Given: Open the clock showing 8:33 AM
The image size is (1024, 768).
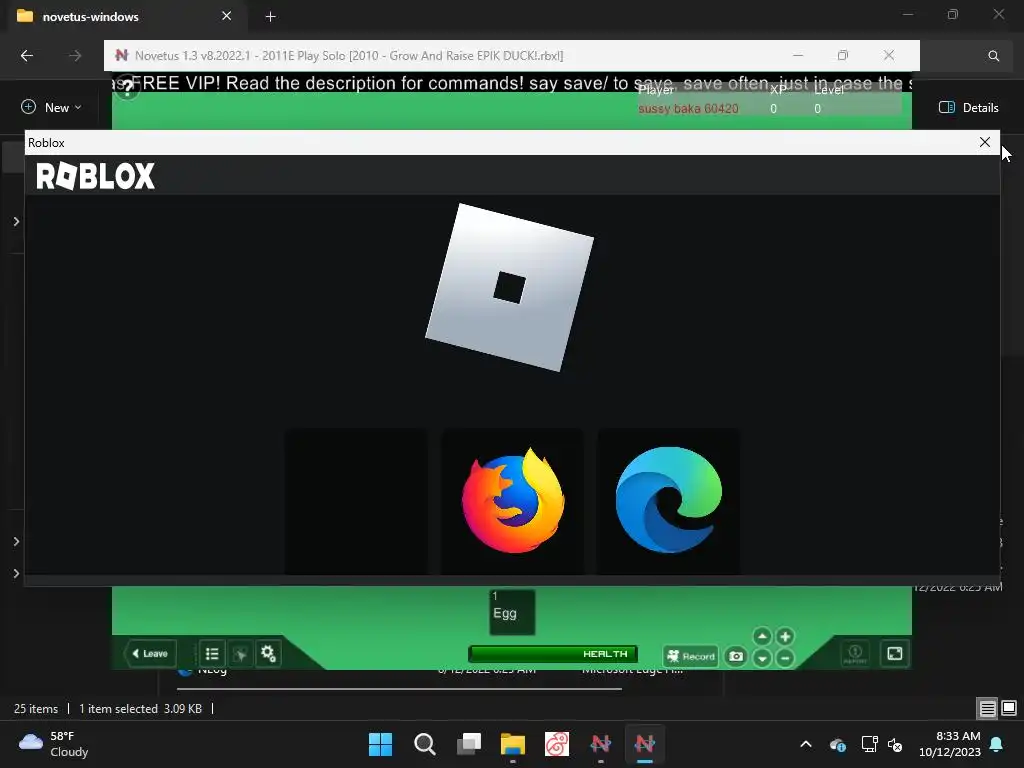Looking at the screenshot, I should coord(950,744).
